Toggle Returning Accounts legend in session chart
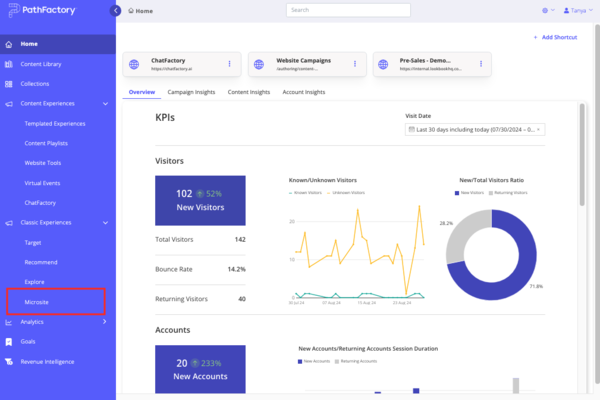Viewport: 600px width, 400px height. tap(356, 361)
